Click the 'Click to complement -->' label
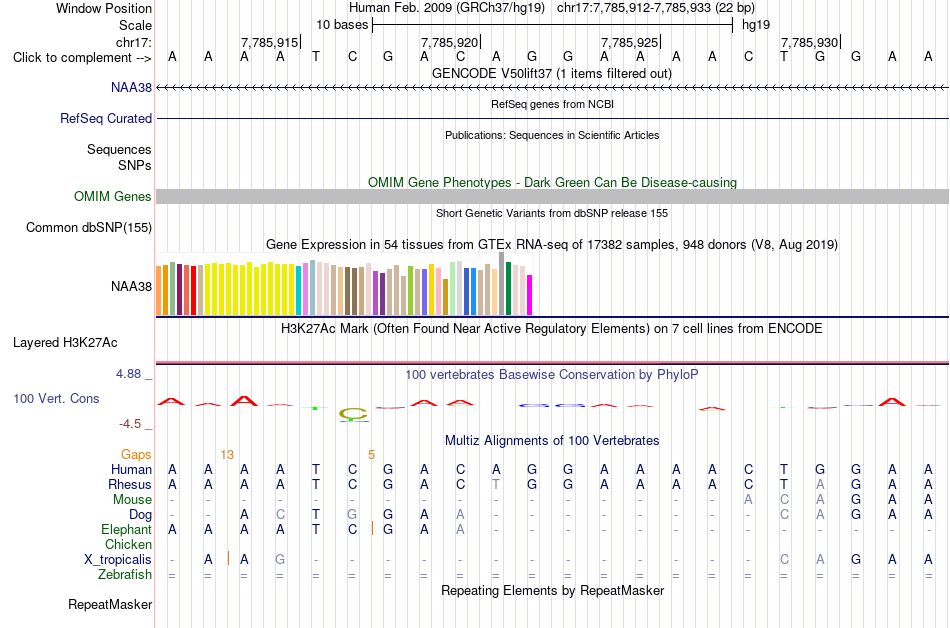 (x=82, y=58)
